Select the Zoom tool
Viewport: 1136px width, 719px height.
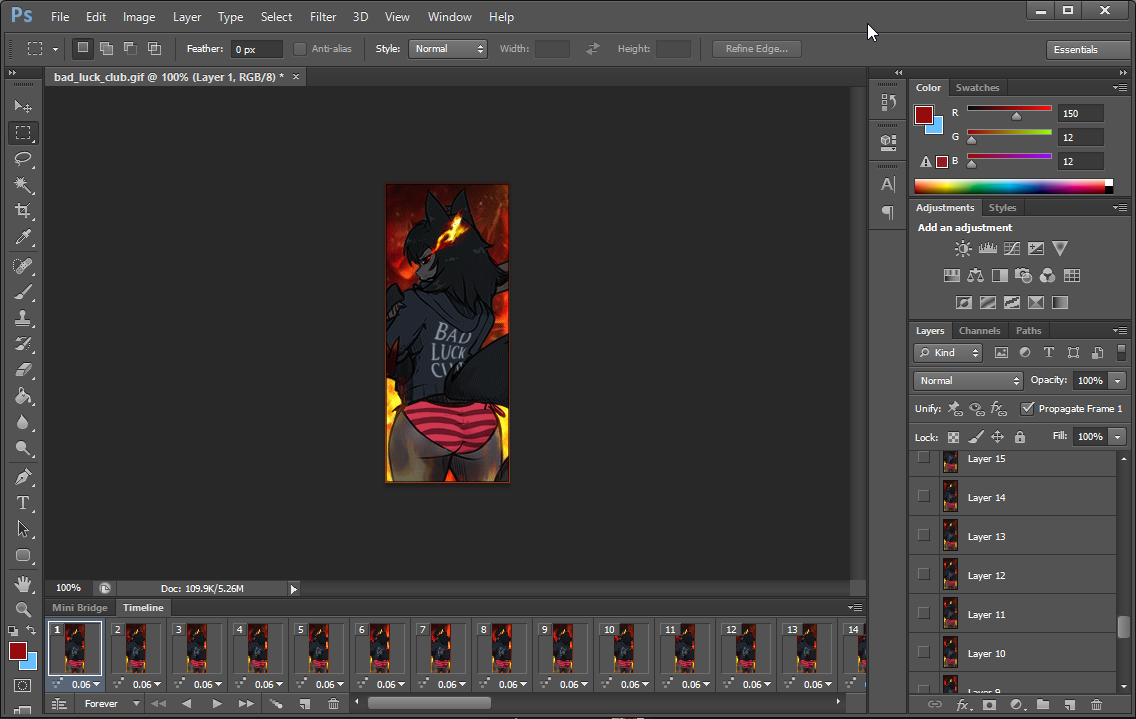pos(23,610)
